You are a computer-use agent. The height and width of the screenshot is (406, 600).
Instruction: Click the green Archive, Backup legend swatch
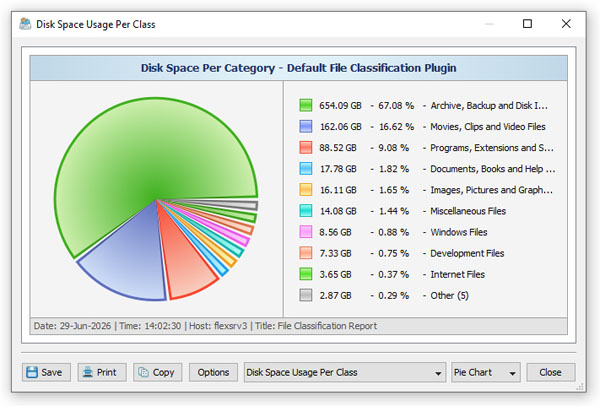coord(306,105)
